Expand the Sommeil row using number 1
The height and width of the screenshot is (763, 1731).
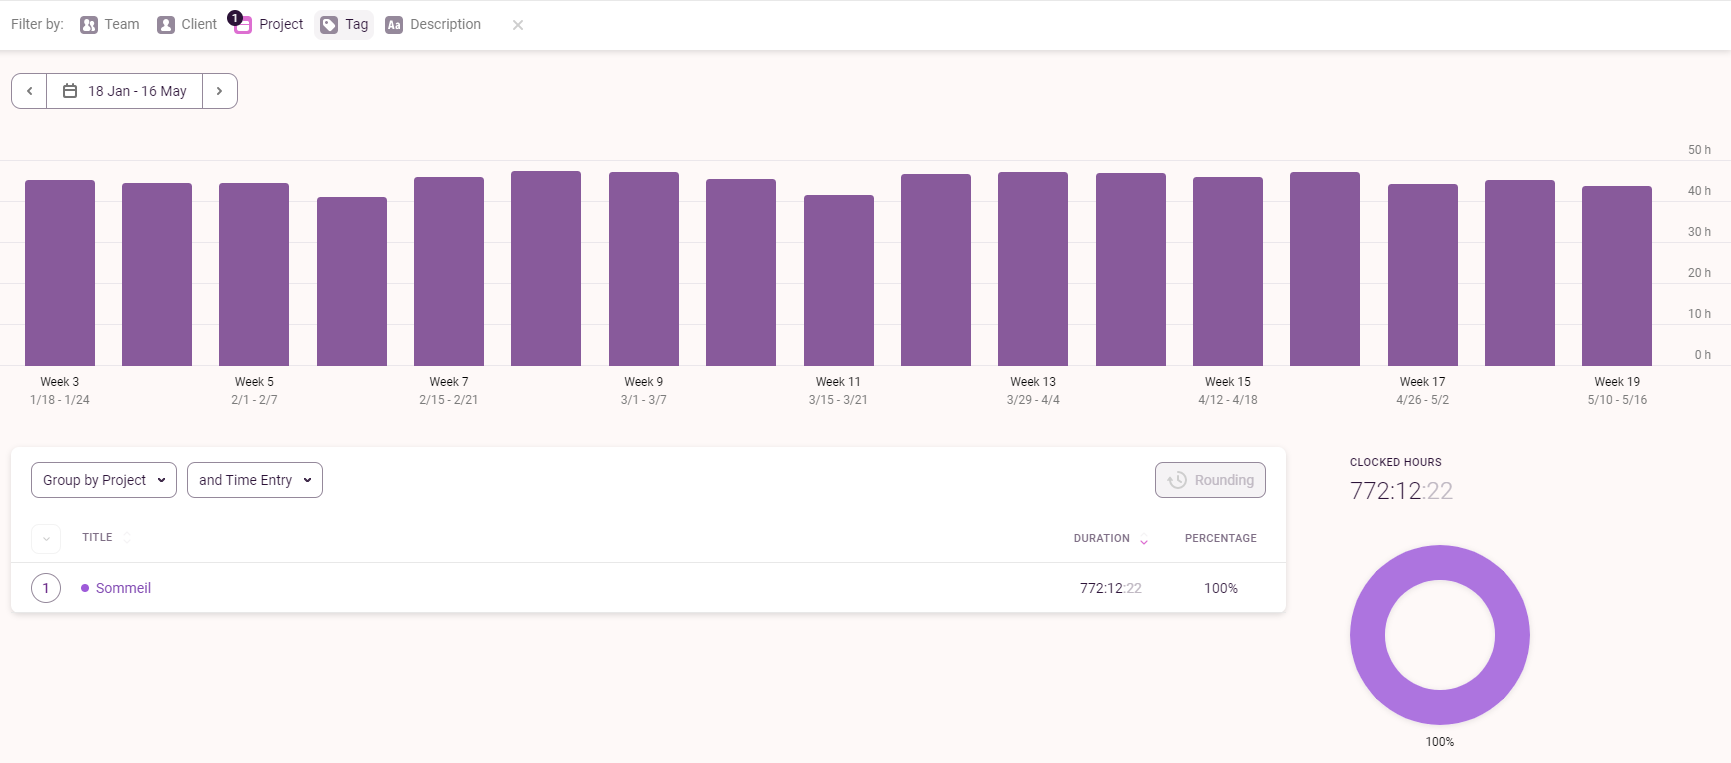pos(46,588)
